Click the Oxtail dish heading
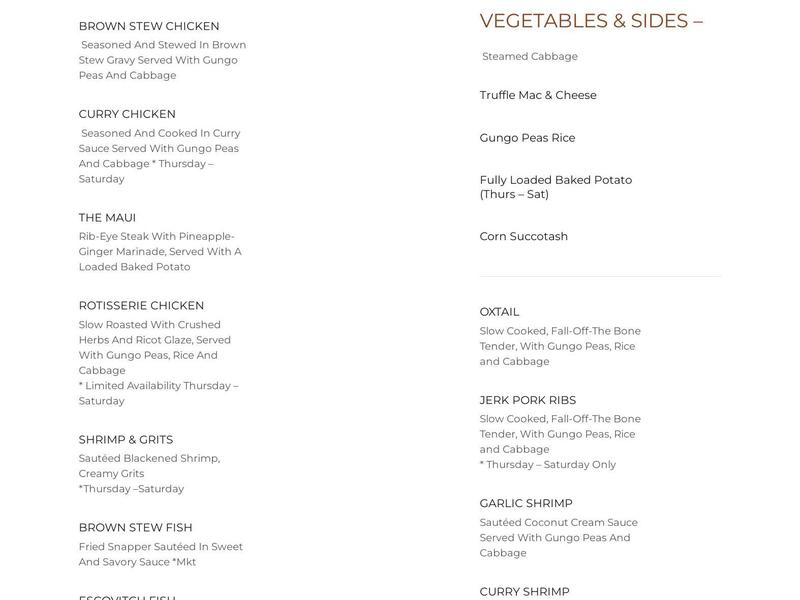 [x=500, y=312]
